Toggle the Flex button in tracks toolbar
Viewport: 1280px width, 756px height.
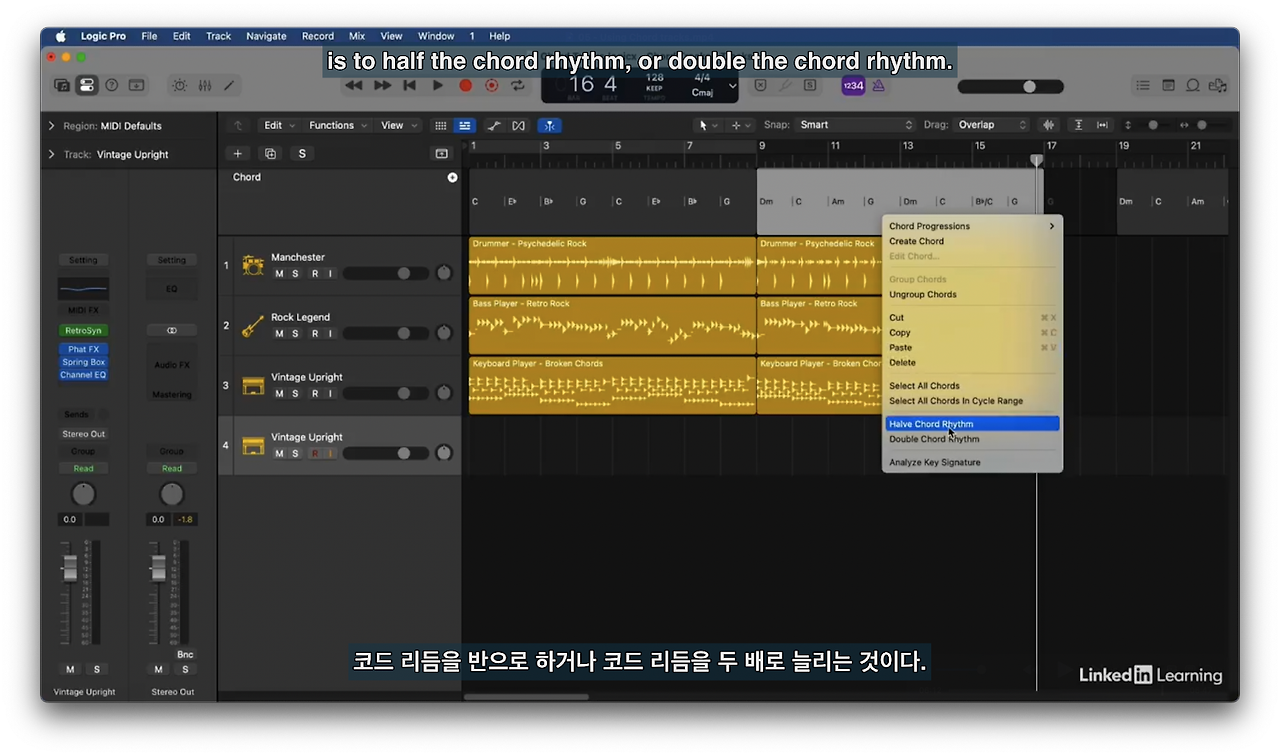click(518, 125)
